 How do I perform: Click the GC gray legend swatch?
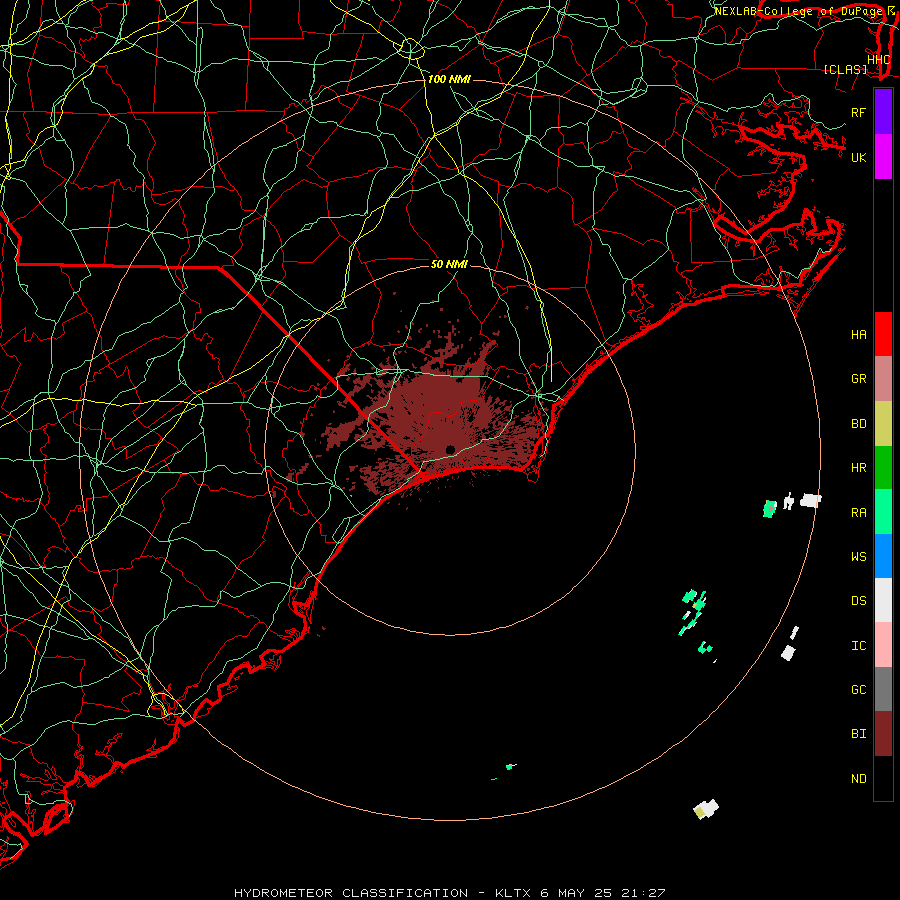pyautogui.click(x=883, y=689)
